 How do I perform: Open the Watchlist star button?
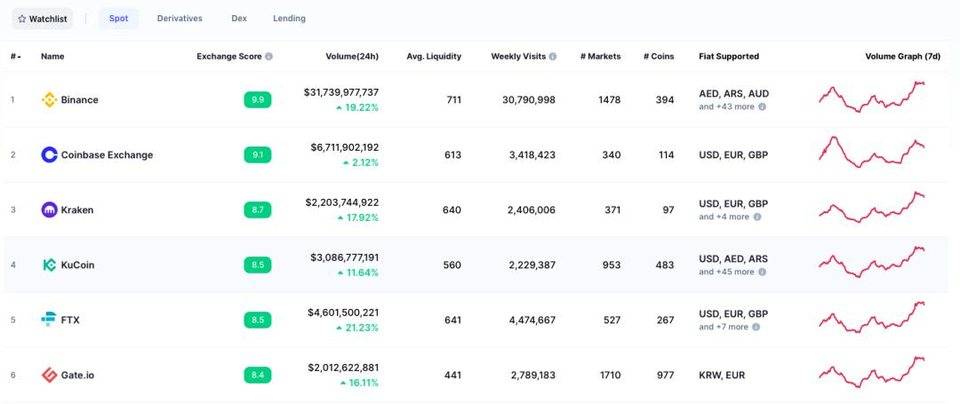(43, 18)
